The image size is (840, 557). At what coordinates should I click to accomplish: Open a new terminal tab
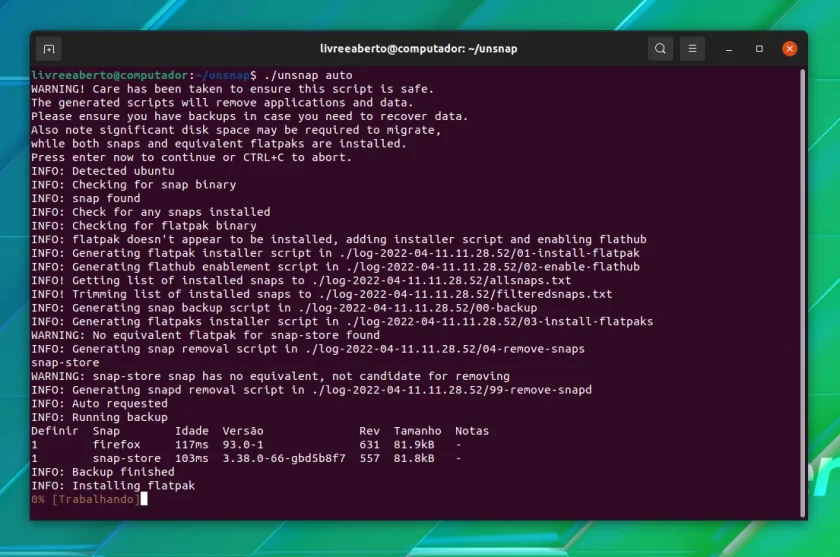49,49
